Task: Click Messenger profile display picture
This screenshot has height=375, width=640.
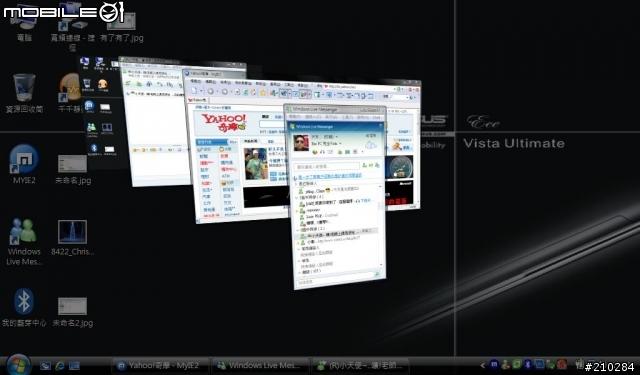Action: click(x=301, y=143)
